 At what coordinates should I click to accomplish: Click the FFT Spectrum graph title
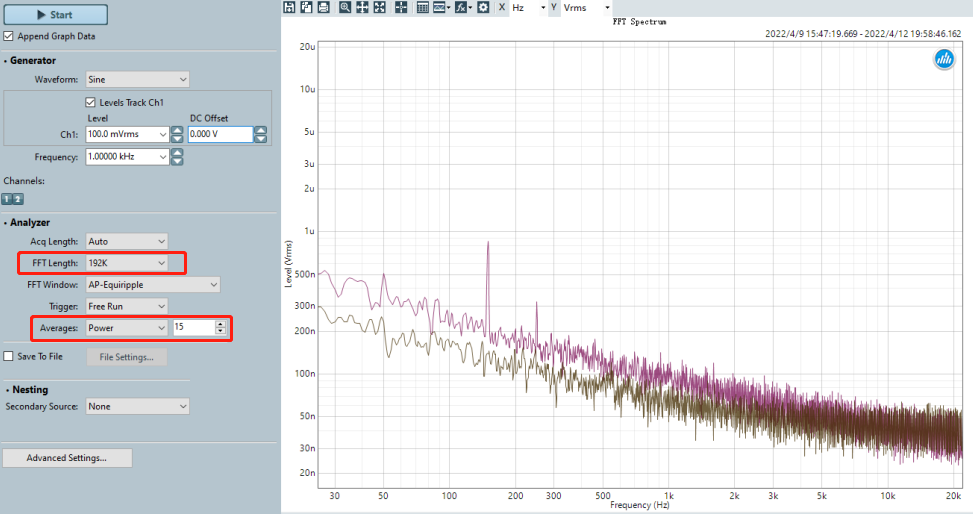pyautogui.click(x=639, y=22)
